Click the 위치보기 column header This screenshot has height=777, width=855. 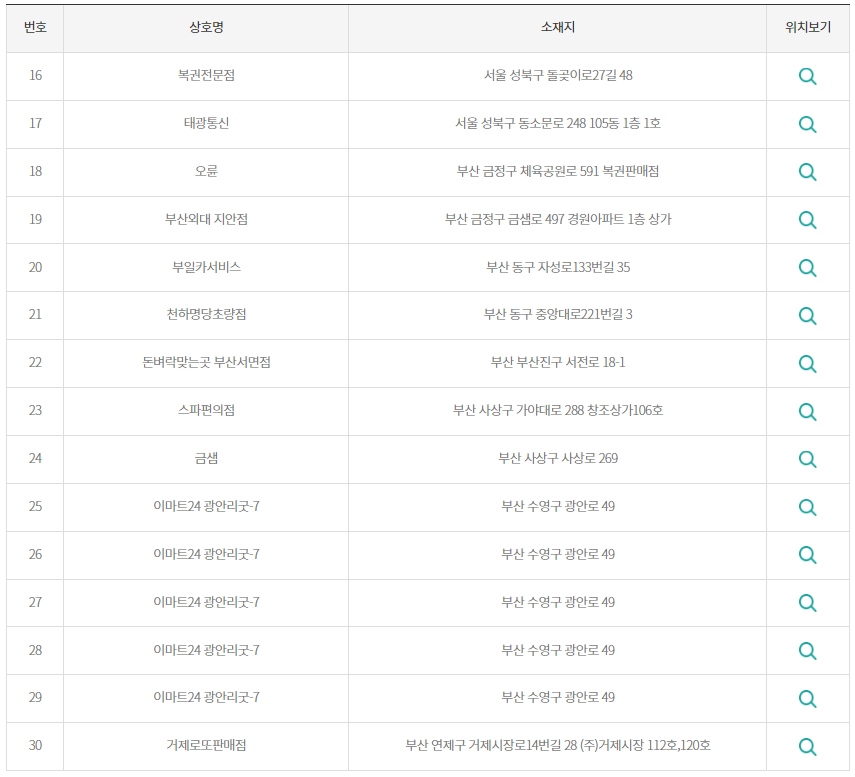[x=808, y=27]
